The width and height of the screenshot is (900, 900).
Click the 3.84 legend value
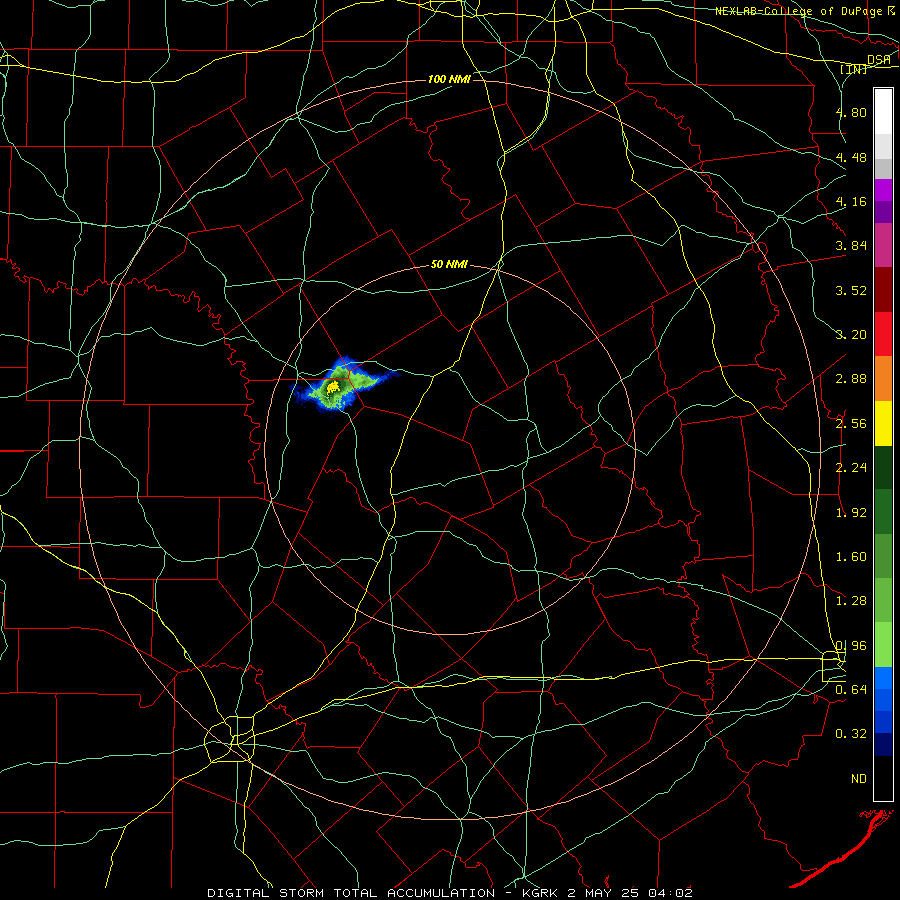point(851,246)
